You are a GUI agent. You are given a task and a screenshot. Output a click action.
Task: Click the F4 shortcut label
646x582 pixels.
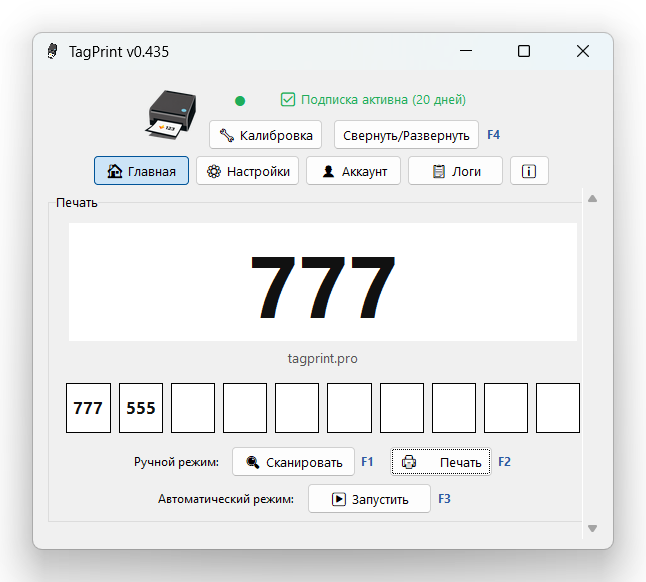(494, 135)
